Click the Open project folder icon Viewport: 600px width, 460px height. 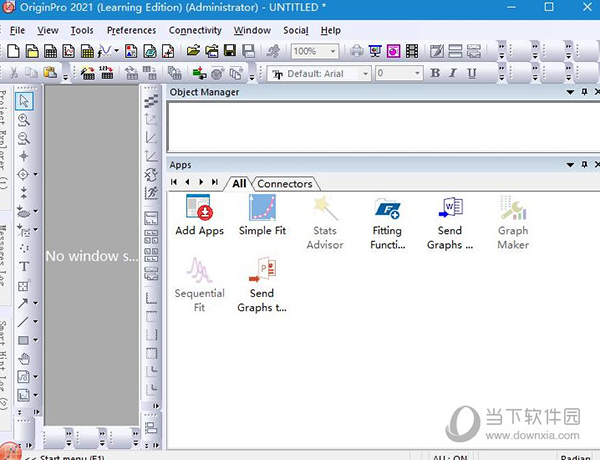pyautogui.click(x=193, y=51)
